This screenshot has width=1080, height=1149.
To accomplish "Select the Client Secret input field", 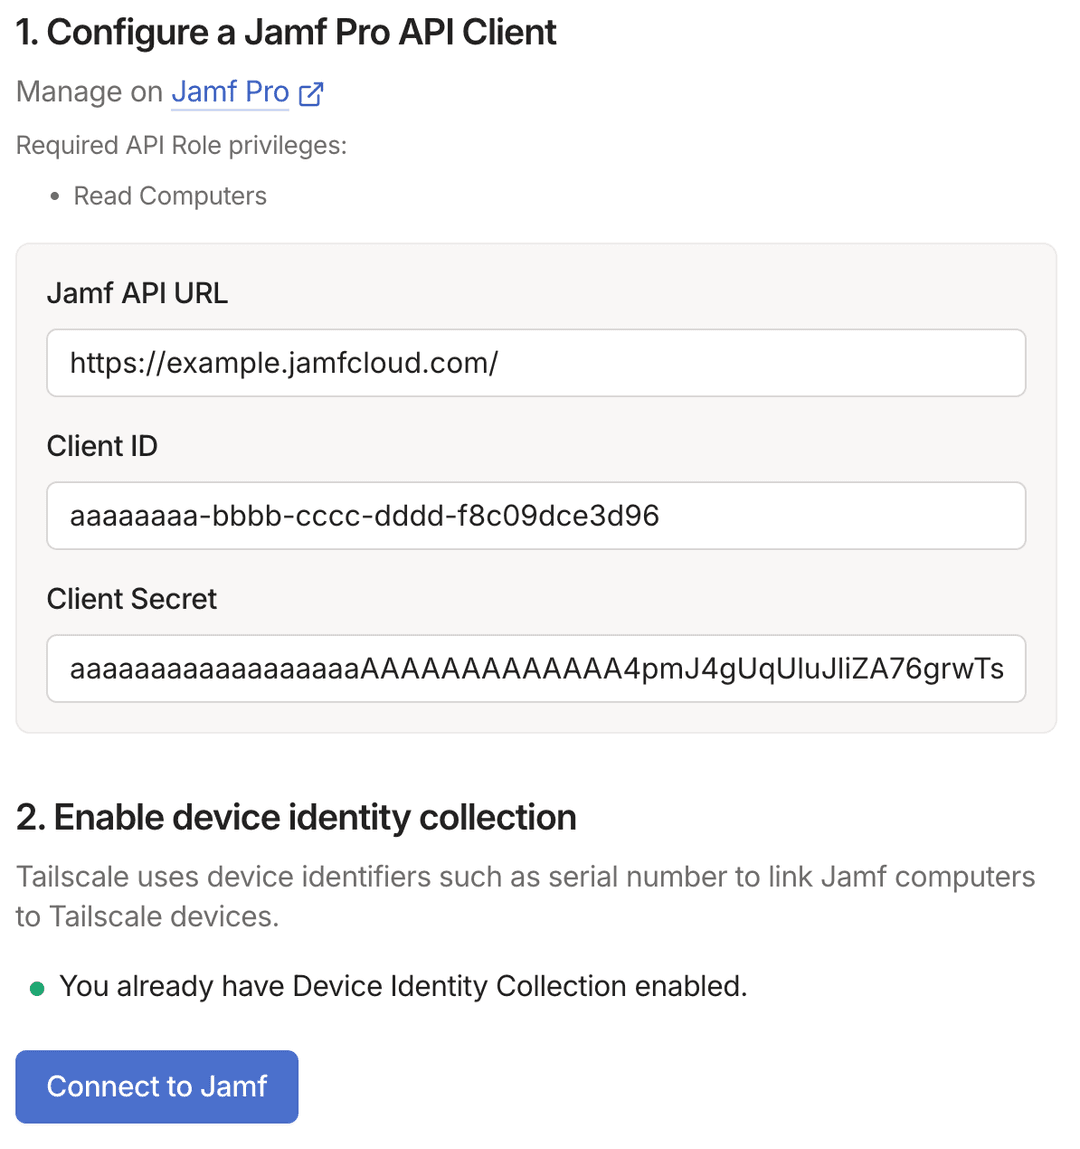I will (x=536, y=668).
